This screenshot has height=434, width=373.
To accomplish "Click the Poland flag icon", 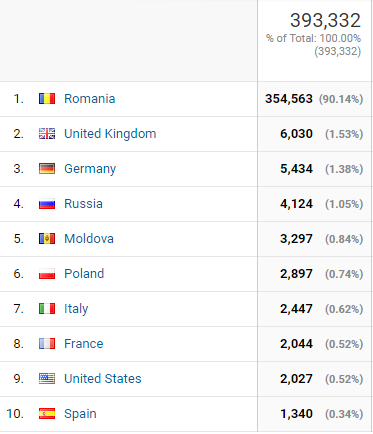I will coord(47,274).
